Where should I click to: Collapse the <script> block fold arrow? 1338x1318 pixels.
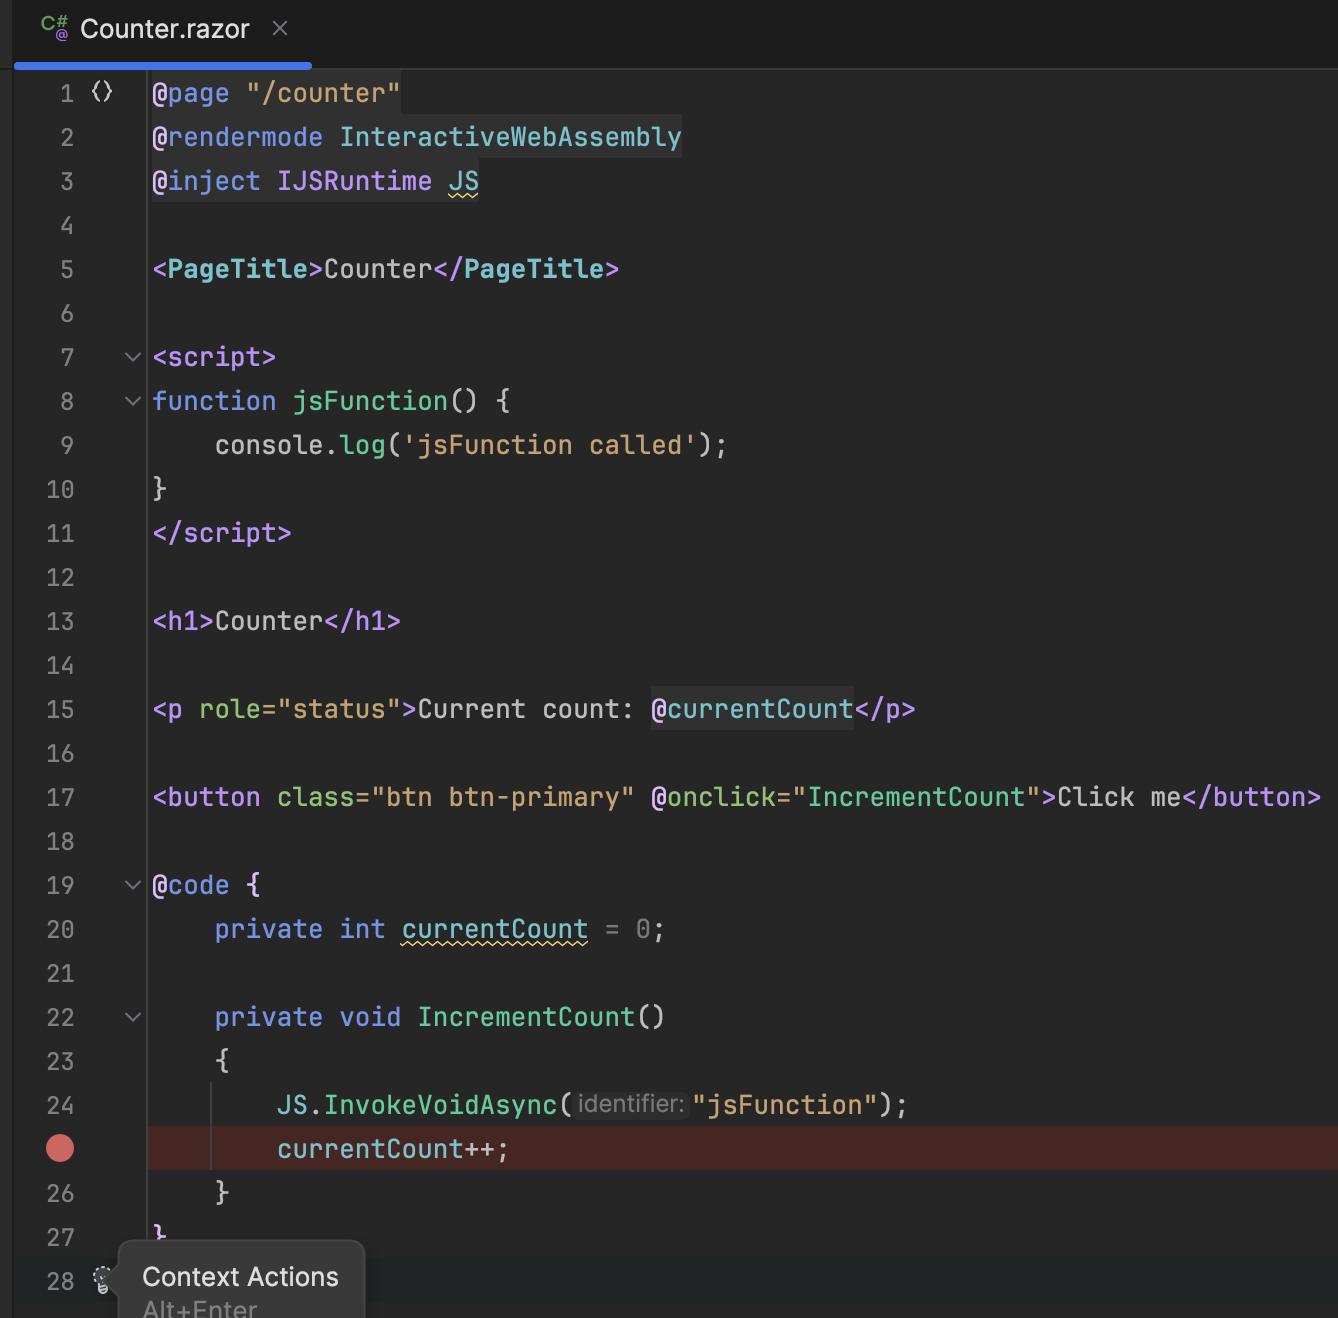pos(132,357)
